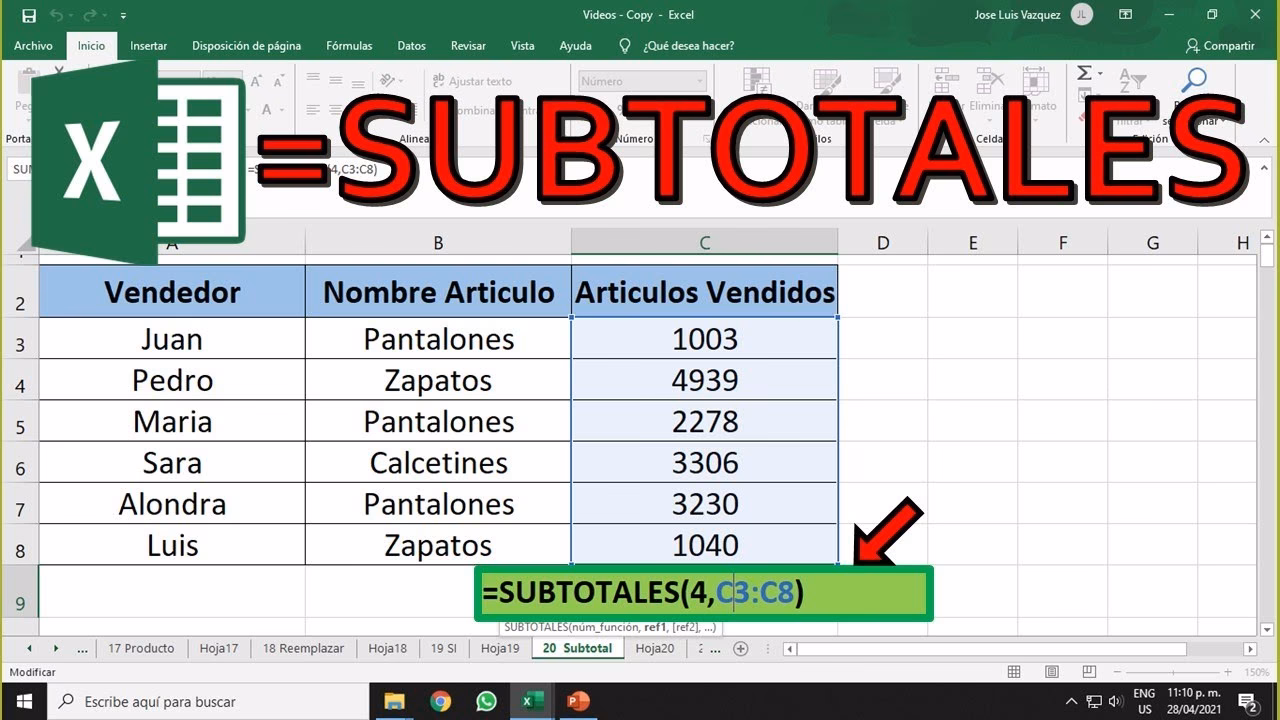
Task: Open WhatsApp from the taskbar
Action: (486, 701)
